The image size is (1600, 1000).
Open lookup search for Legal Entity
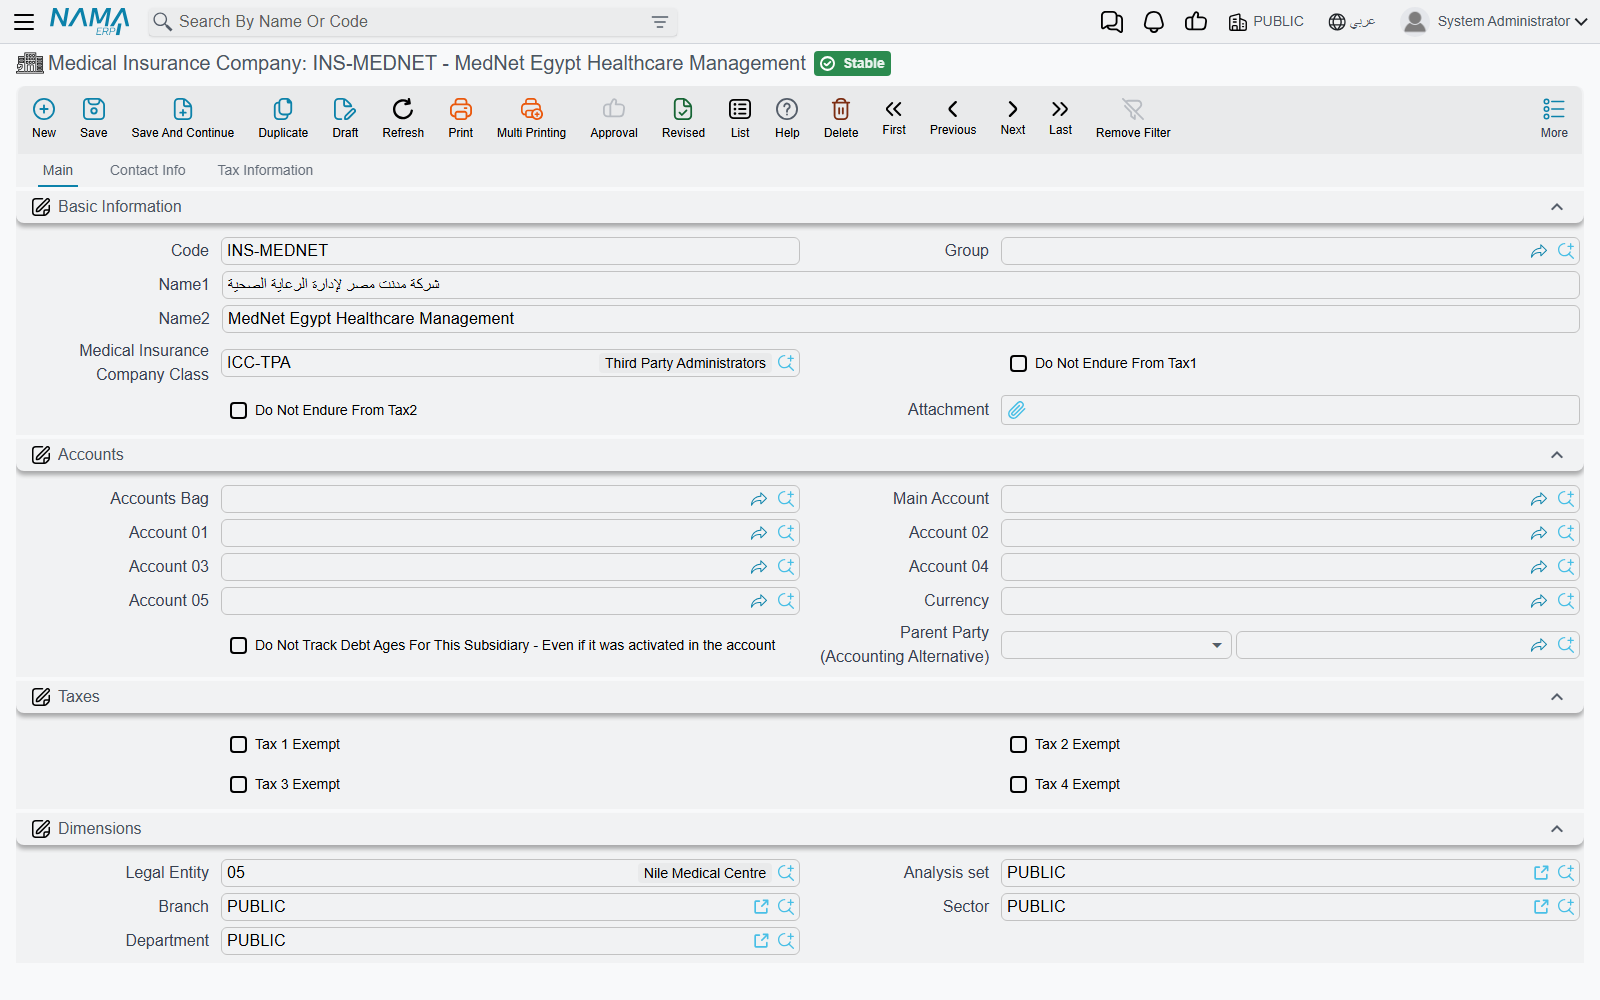pyautogui.click(x=786, y=873)
